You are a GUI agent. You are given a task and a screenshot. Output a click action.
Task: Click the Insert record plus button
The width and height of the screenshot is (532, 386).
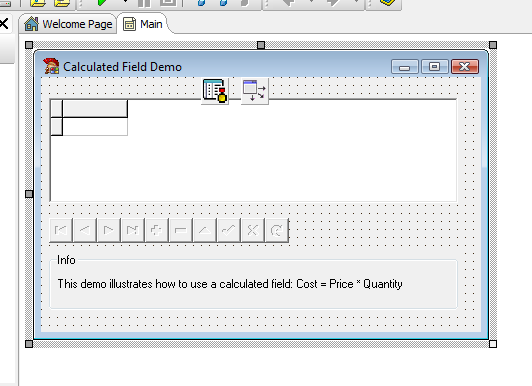pos(156,230)
